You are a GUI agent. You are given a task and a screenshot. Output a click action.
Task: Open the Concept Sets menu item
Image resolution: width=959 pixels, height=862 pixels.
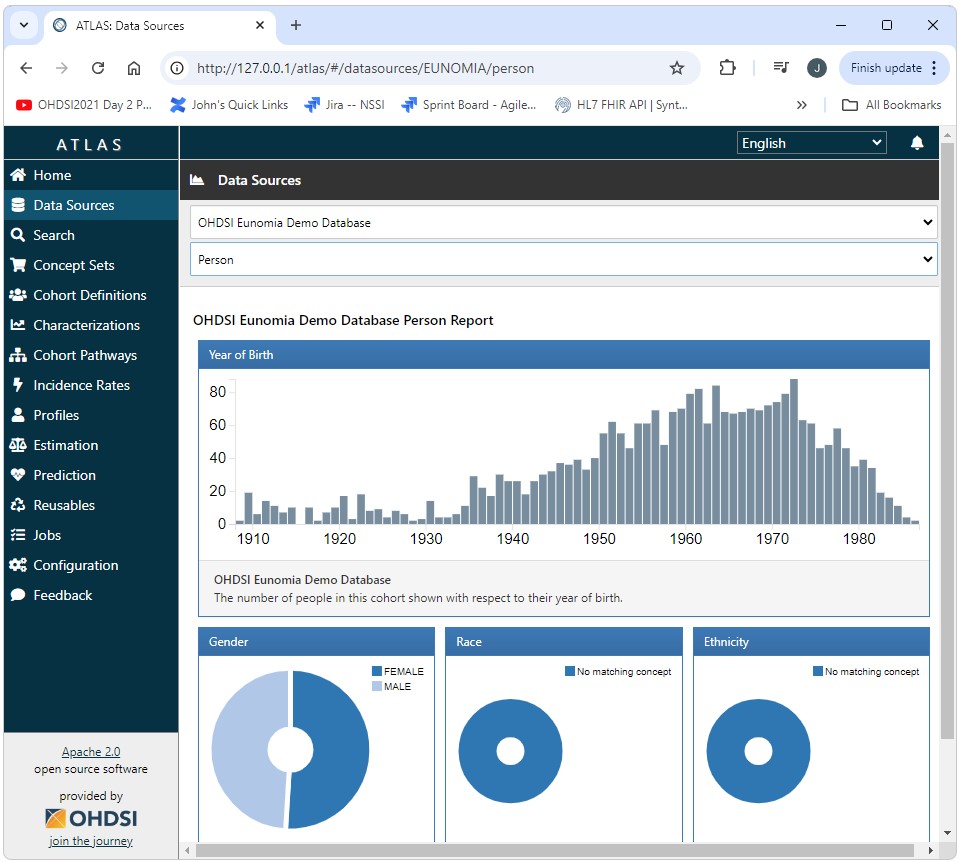(x=91, y=265)
